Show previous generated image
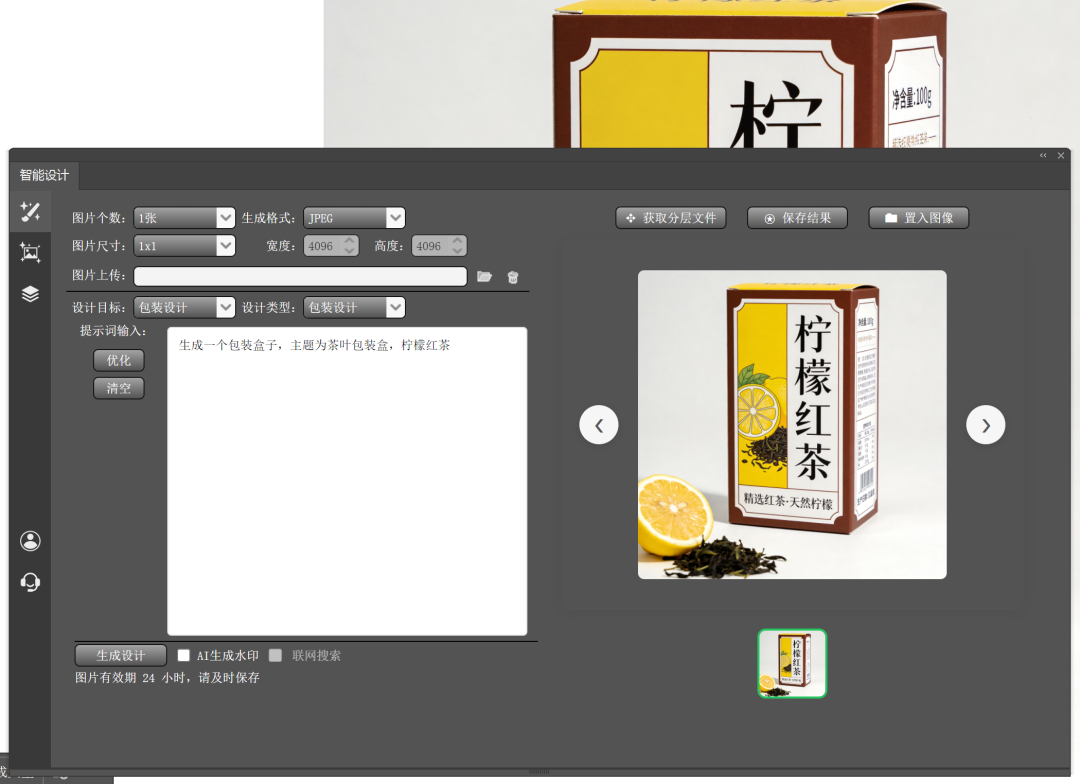The height and width of the screenshot is (784, 1080). point(599,424)
